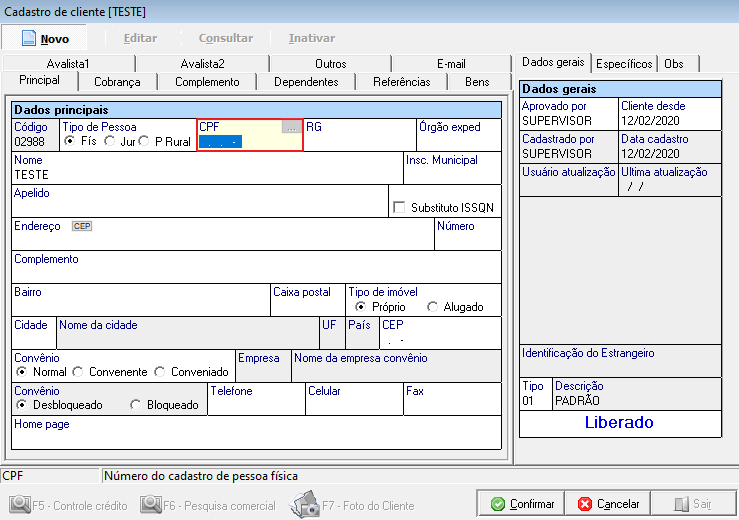Set convênio status to Bloqueado
Screen dimensions: 739x520
[137, 405]
